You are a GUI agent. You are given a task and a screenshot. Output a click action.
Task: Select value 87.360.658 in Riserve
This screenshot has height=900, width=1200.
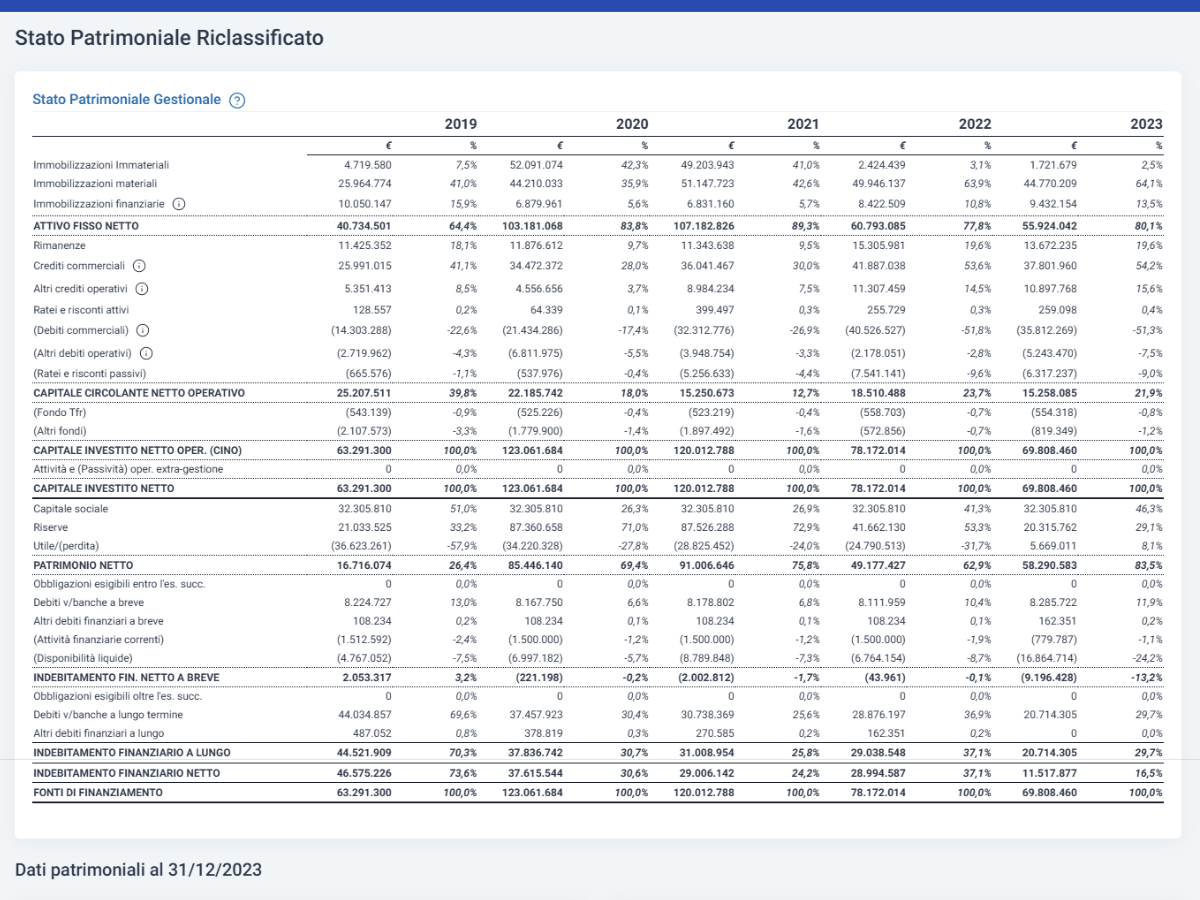click(x=537, y=526)
